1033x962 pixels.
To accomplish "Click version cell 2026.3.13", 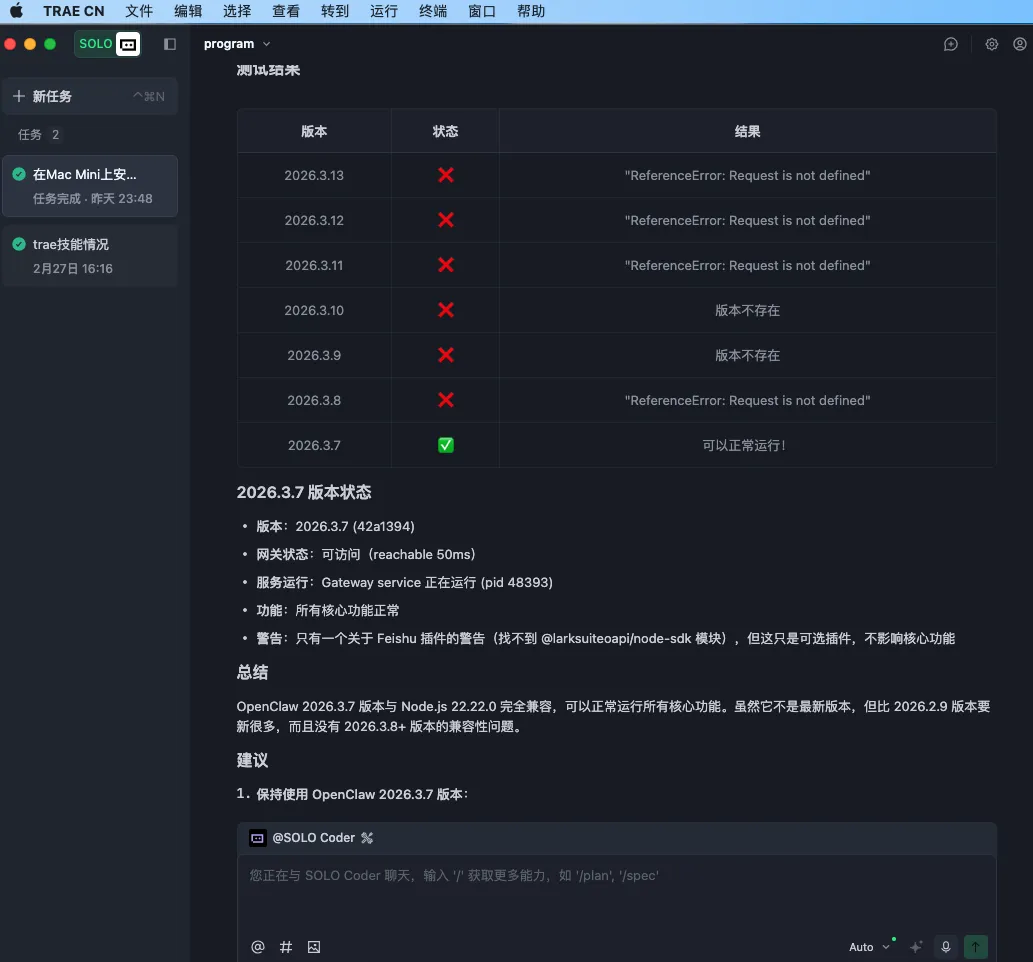I will coord(314,175).
